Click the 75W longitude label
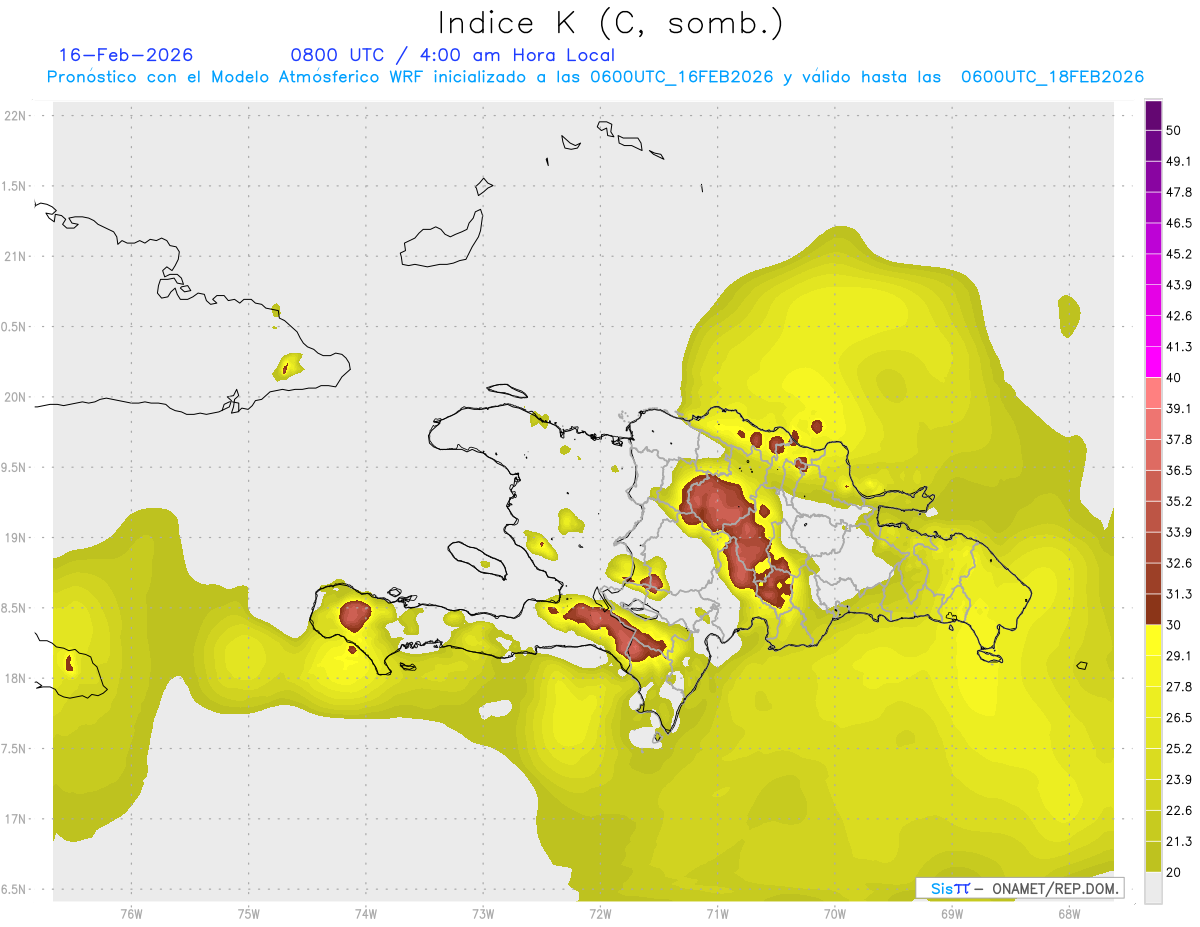This screenshot has width=1200, height=927. point(249,913)
